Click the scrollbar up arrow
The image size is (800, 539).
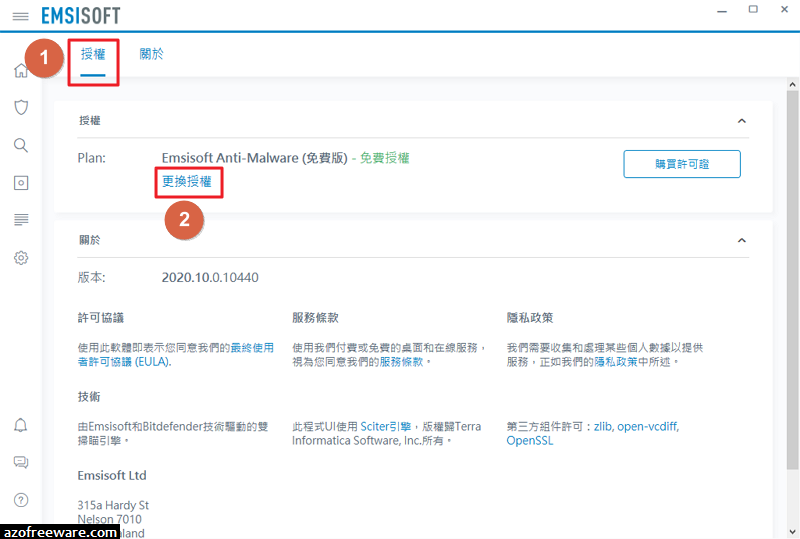(792, 85)
